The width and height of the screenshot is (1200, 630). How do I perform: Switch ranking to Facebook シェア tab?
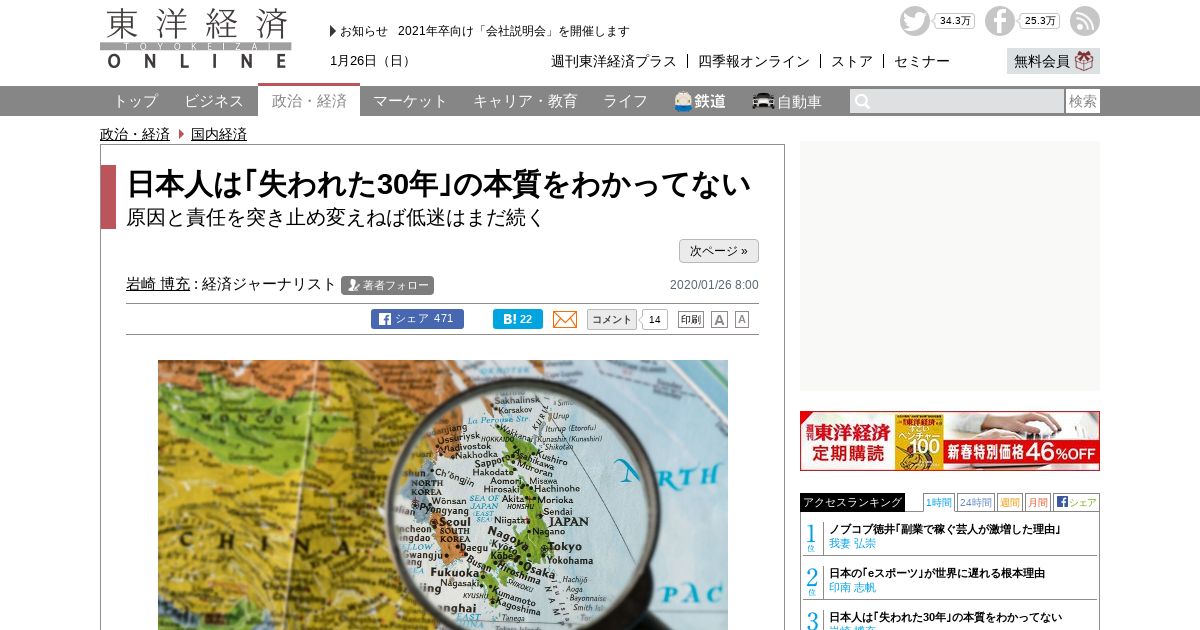[x=1076, y=502]
